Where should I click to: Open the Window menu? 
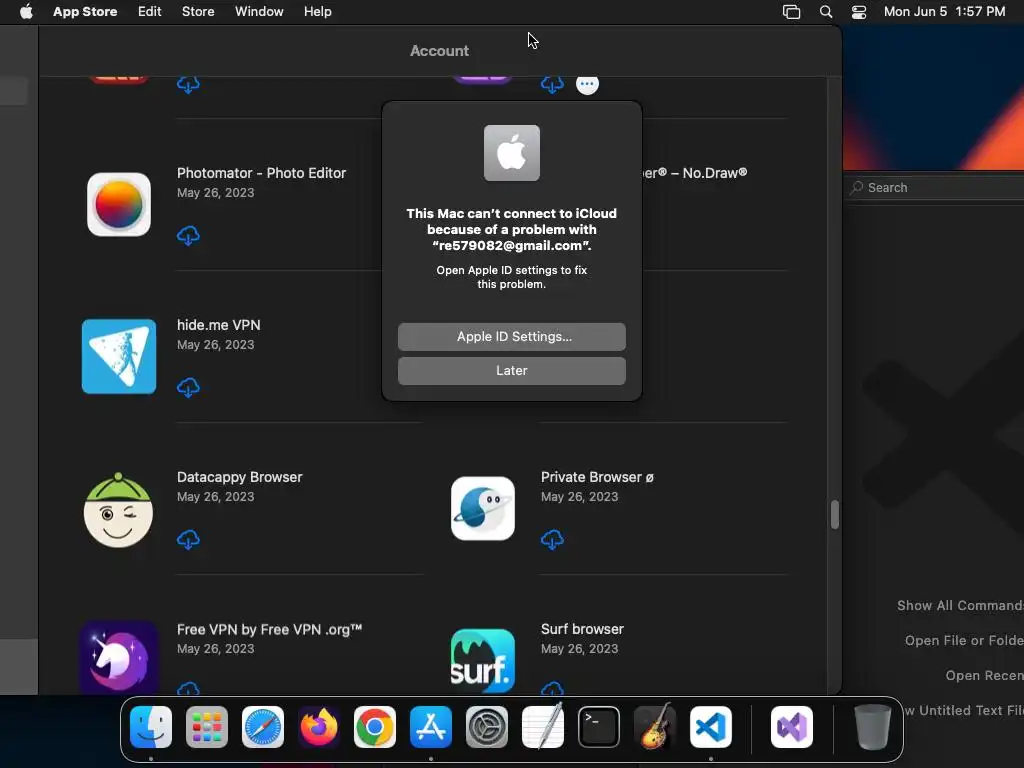tap(259, 12)
